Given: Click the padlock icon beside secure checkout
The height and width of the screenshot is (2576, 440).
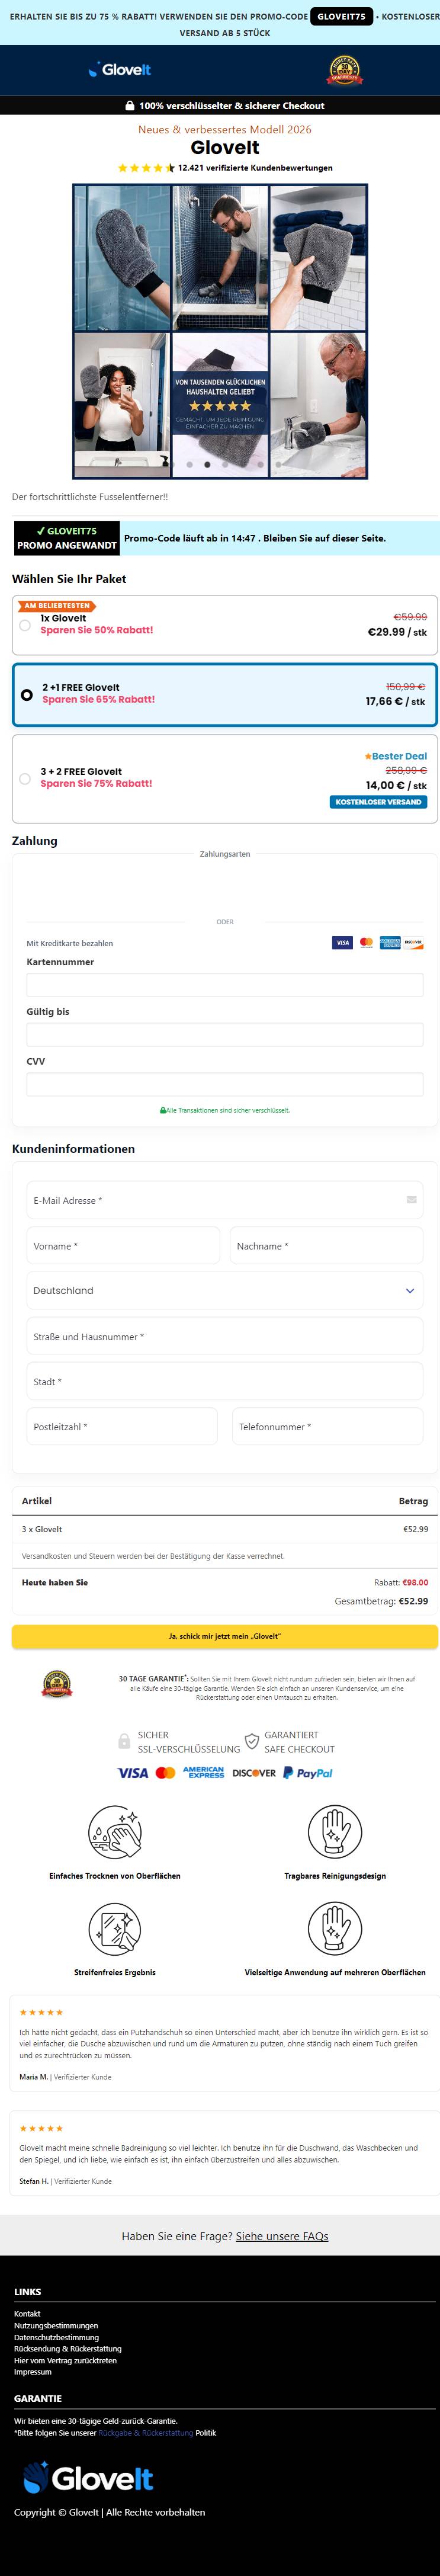Looking at the screenshot, I should tap(130, 105).
